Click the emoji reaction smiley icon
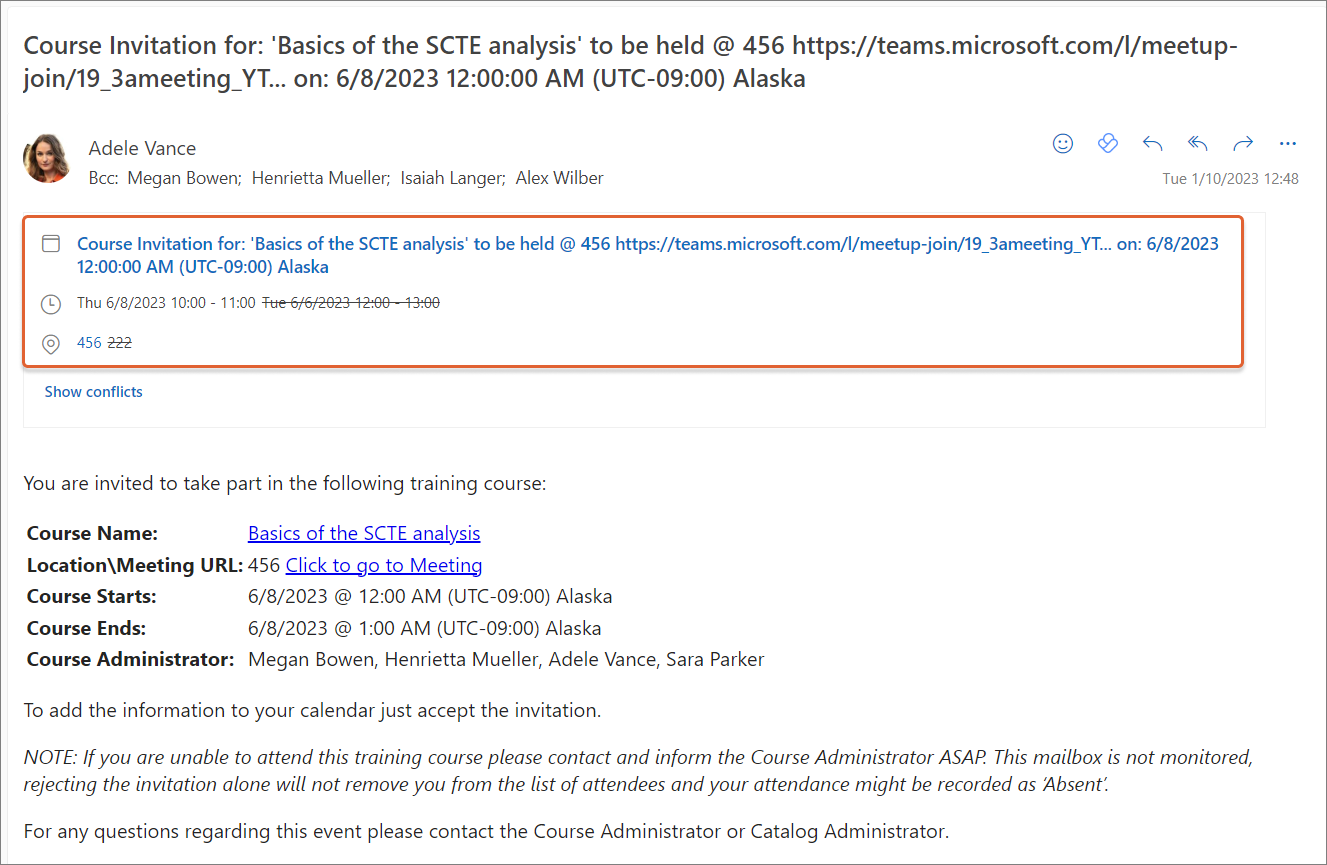 pyautogui.click(x=1063, y=144)
